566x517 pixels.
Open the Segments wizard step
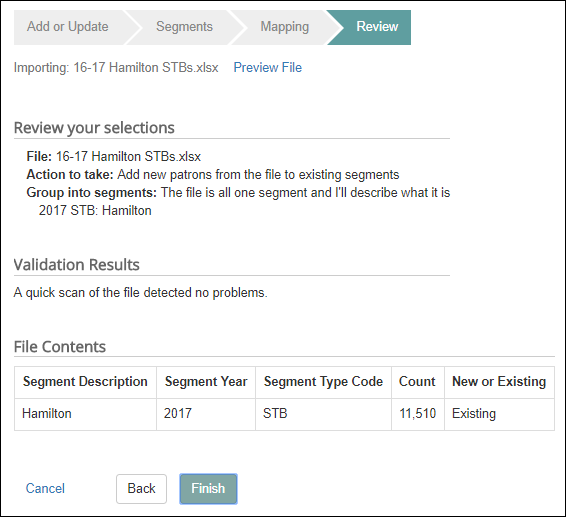point(184,27)
